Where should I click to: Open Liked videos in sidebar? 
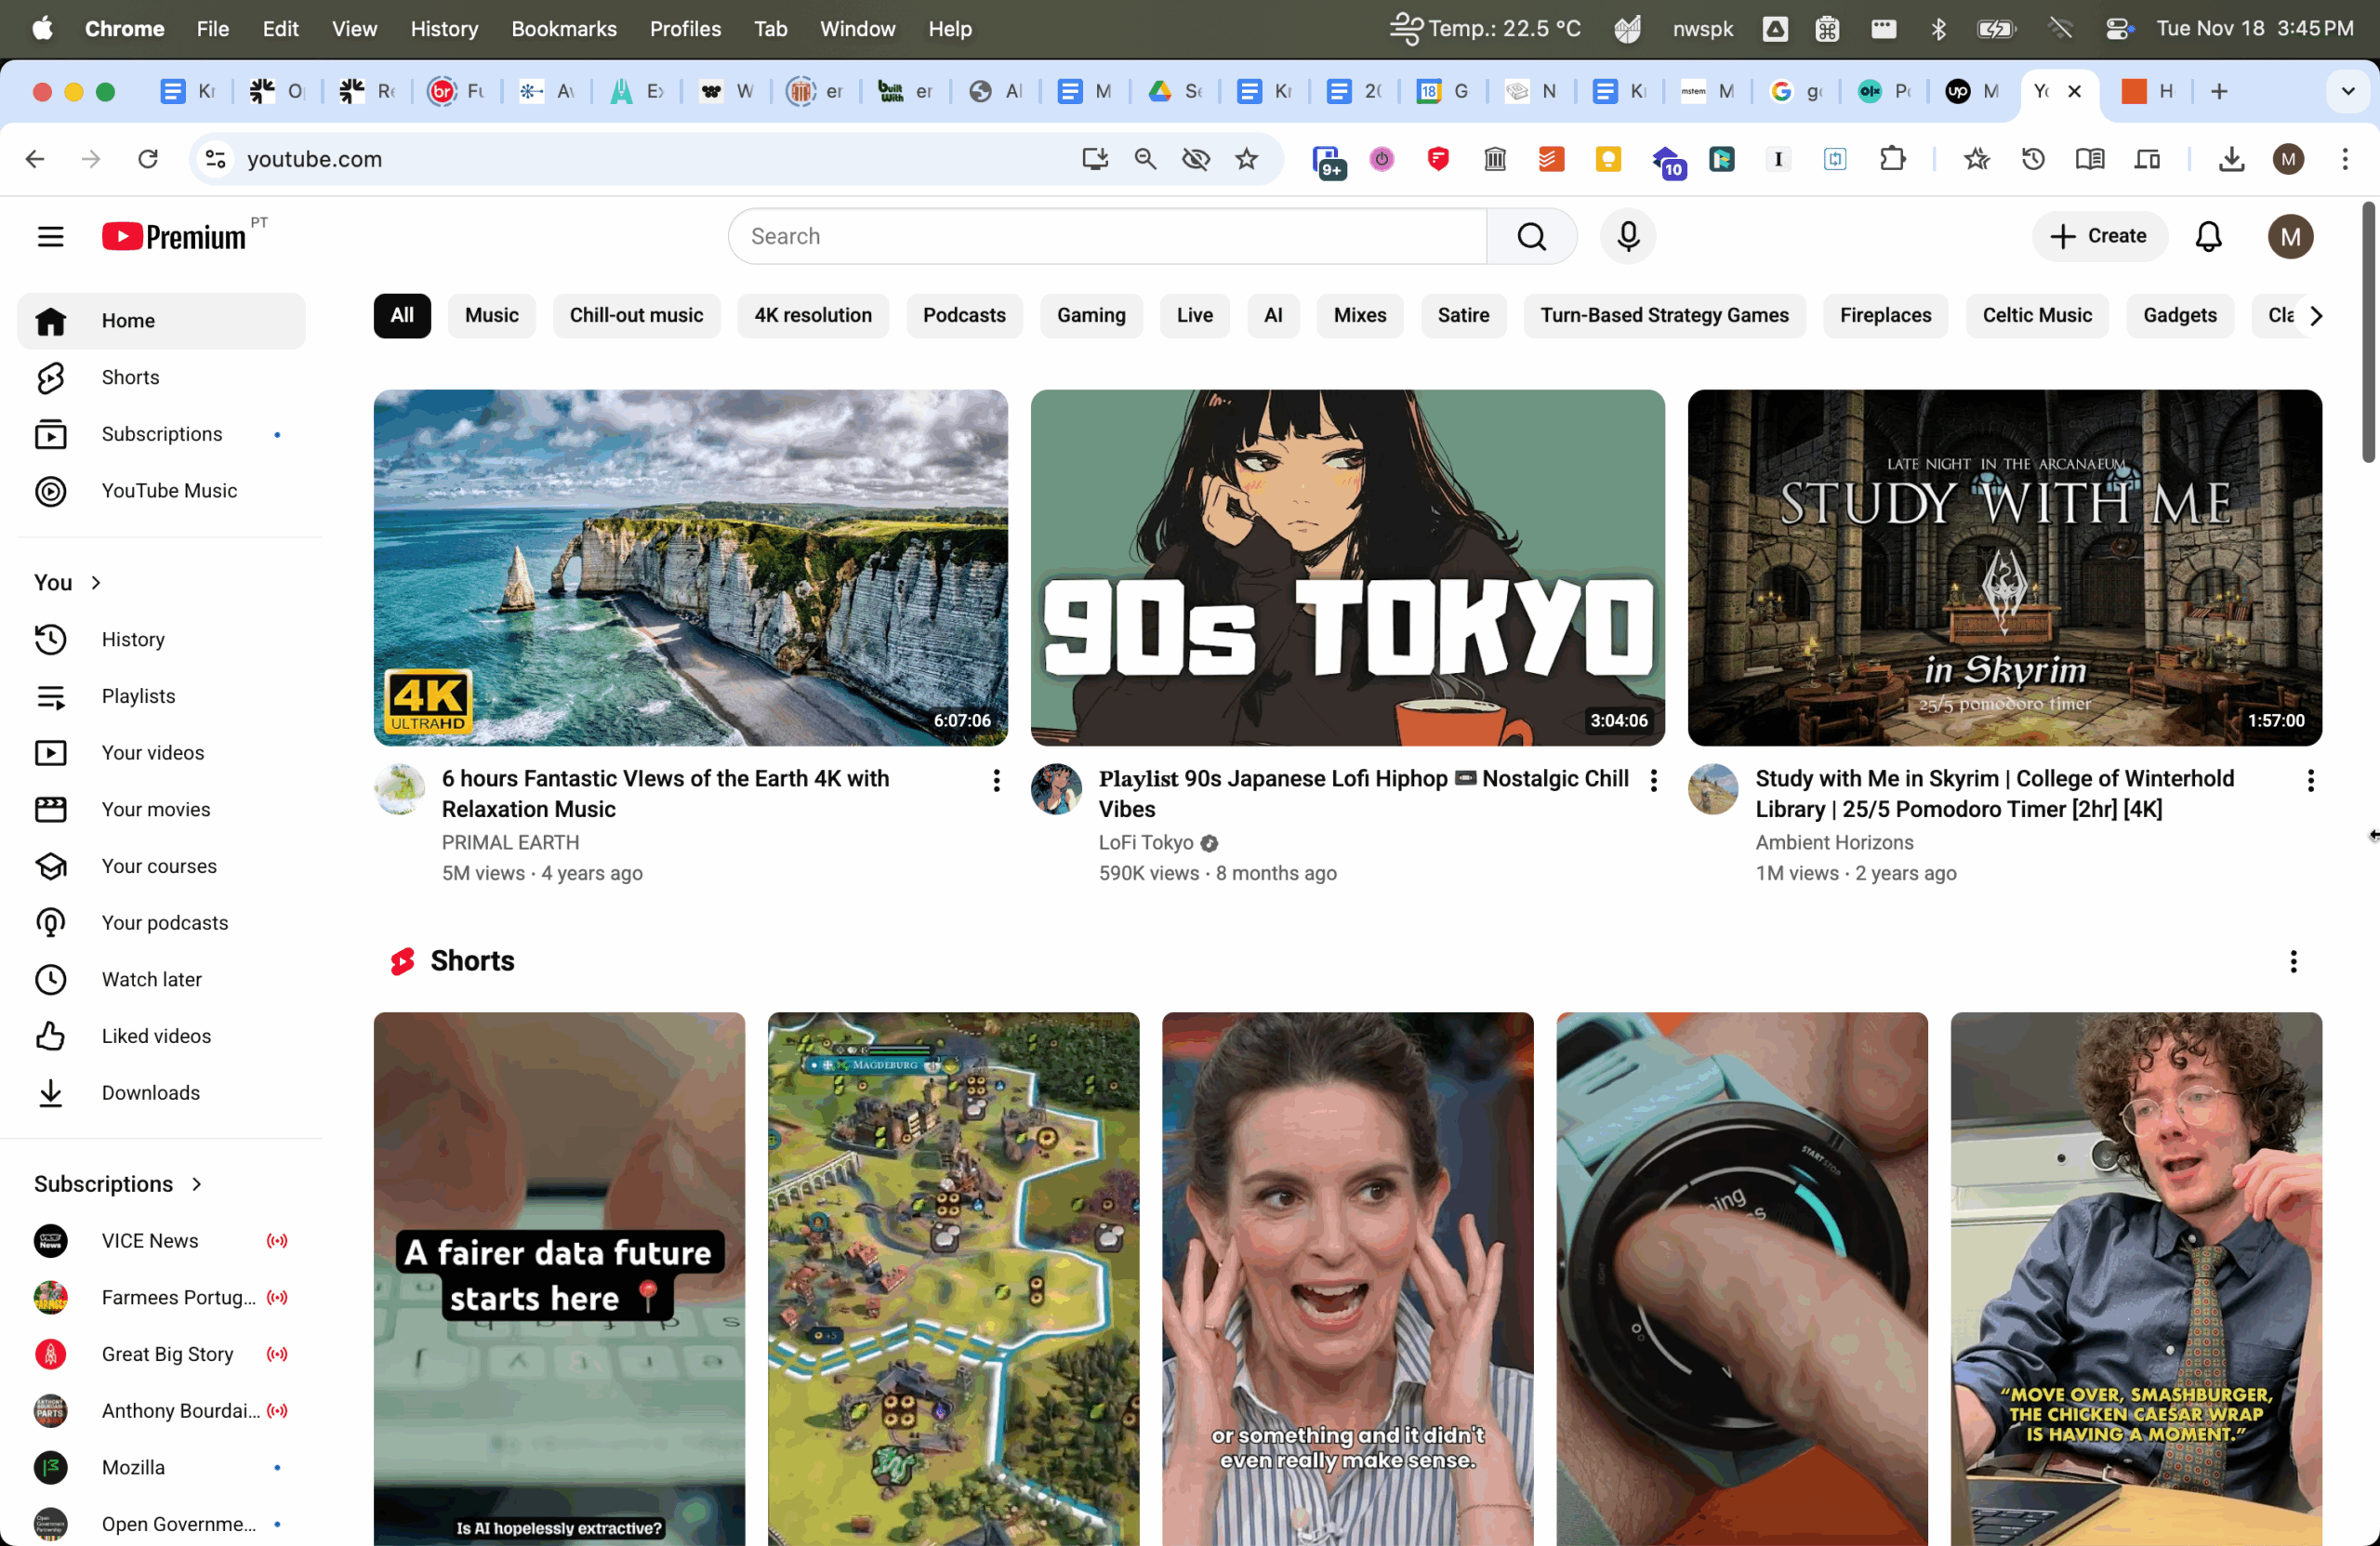[156, 1036]
